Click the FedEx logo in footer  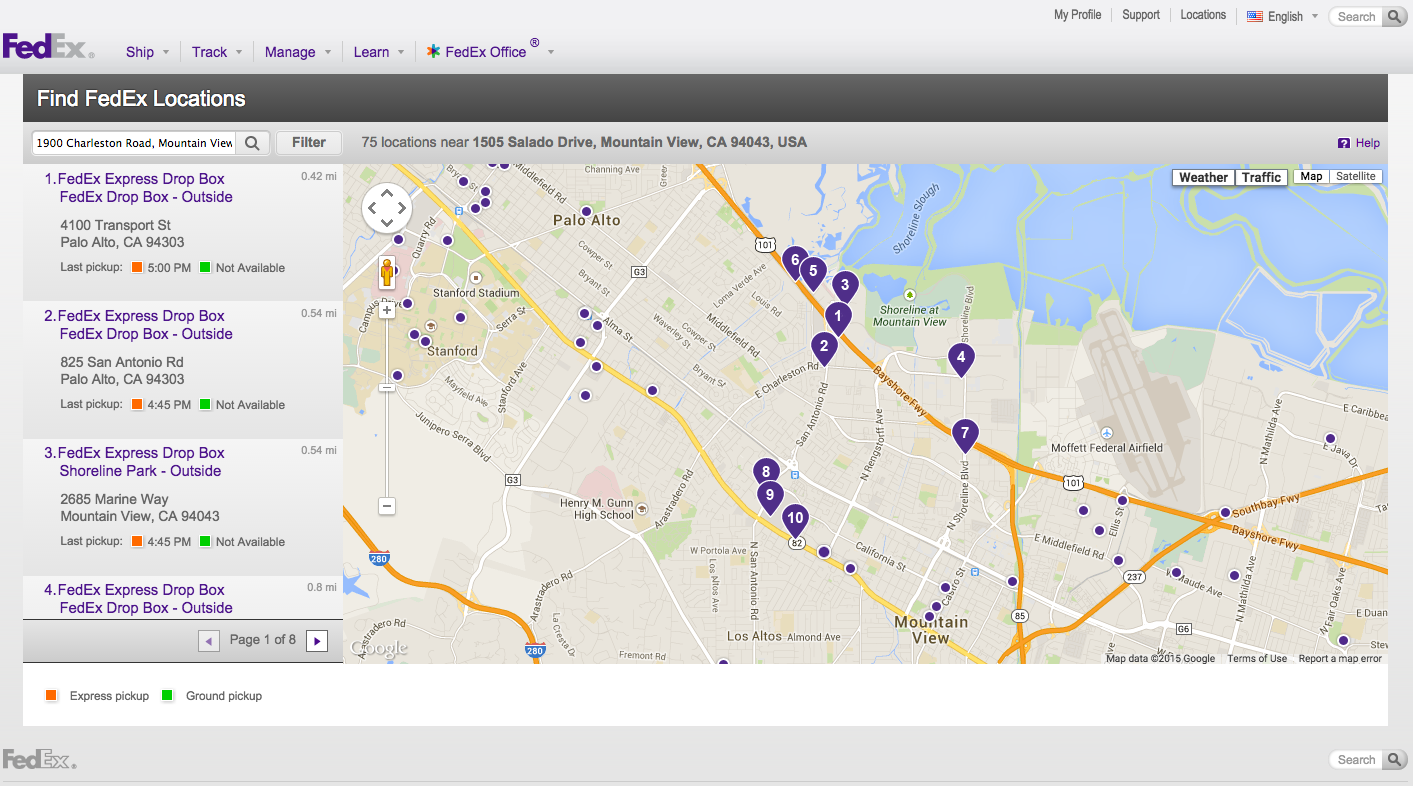tap(39, 759)
